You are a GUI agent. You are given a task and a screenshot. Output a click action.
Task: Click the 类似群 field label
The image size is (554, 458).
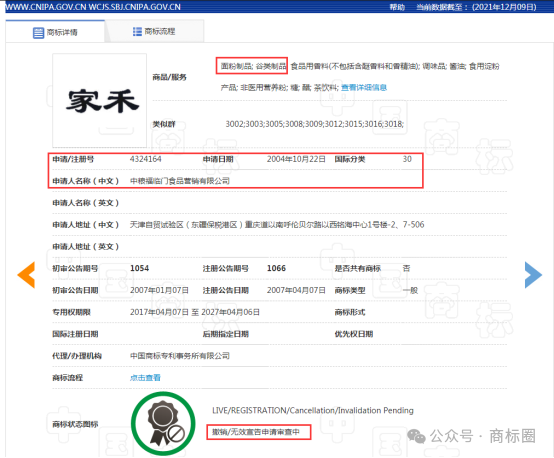(x=164, y=124)
